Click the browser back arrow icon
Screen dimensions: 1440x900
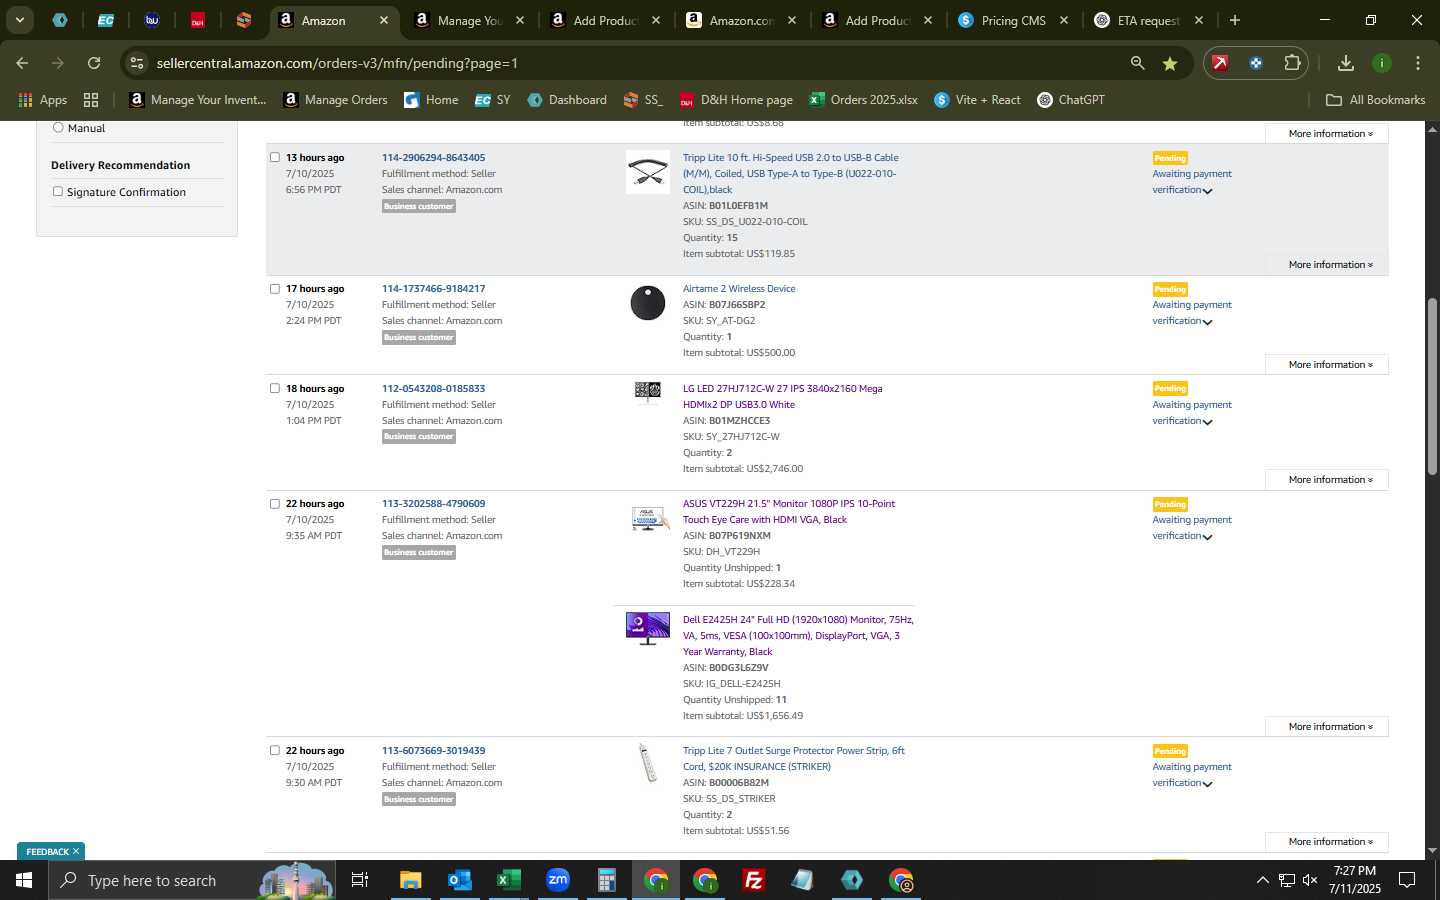point(22,63)
